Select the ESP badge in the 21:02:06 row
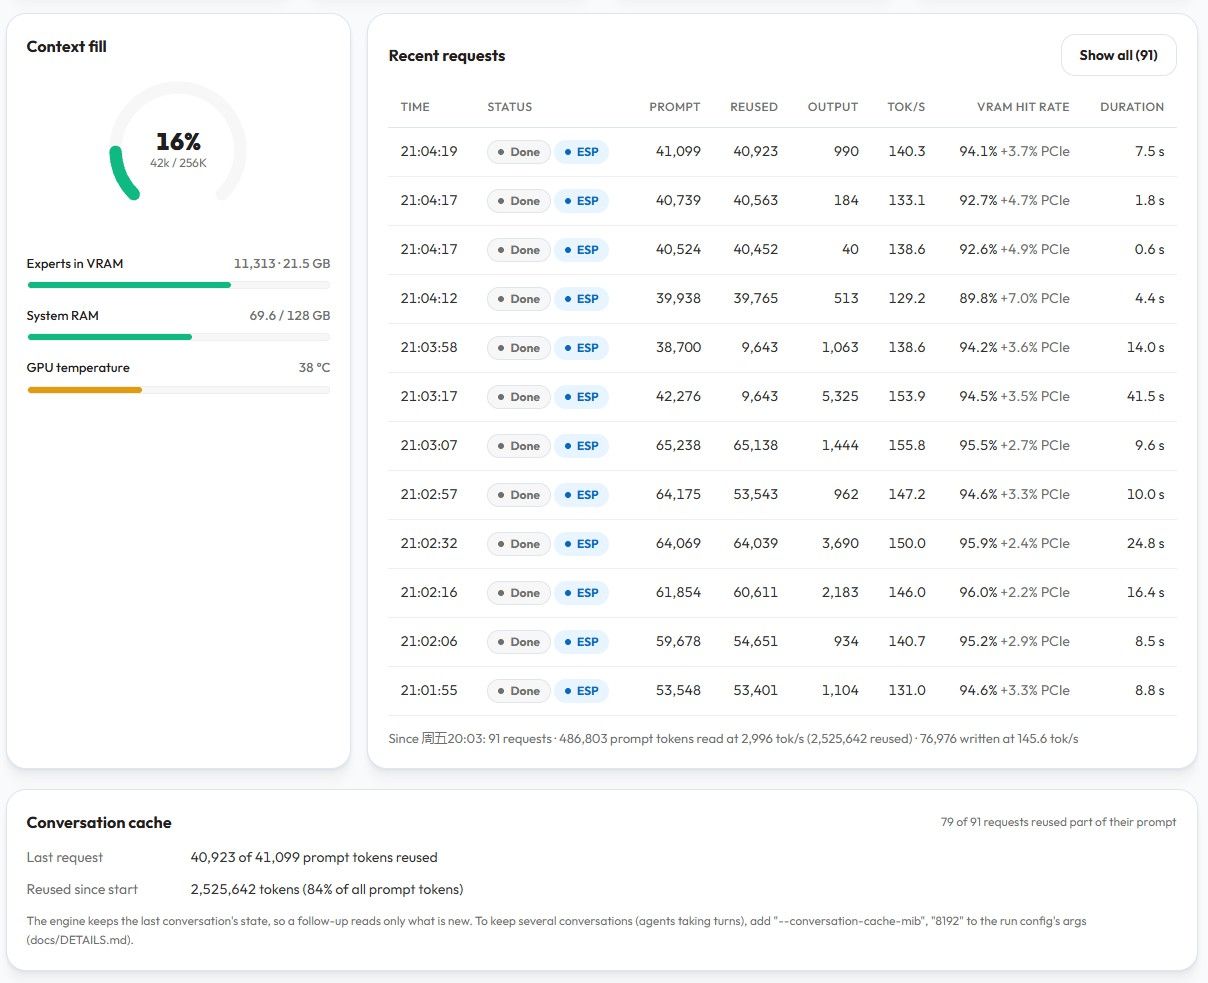Screen dimensions: 1208x983 point(581,642)
